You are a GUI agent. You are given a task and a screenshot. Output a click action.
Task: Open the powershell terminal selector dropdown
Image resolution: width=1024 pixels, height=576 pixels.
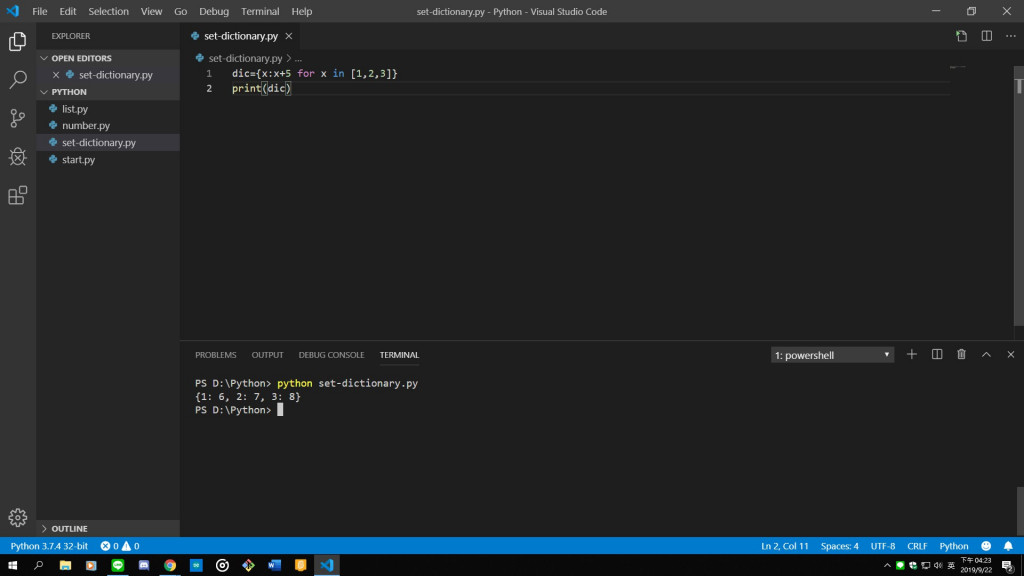pyautogui.click(x=832, y=355)
